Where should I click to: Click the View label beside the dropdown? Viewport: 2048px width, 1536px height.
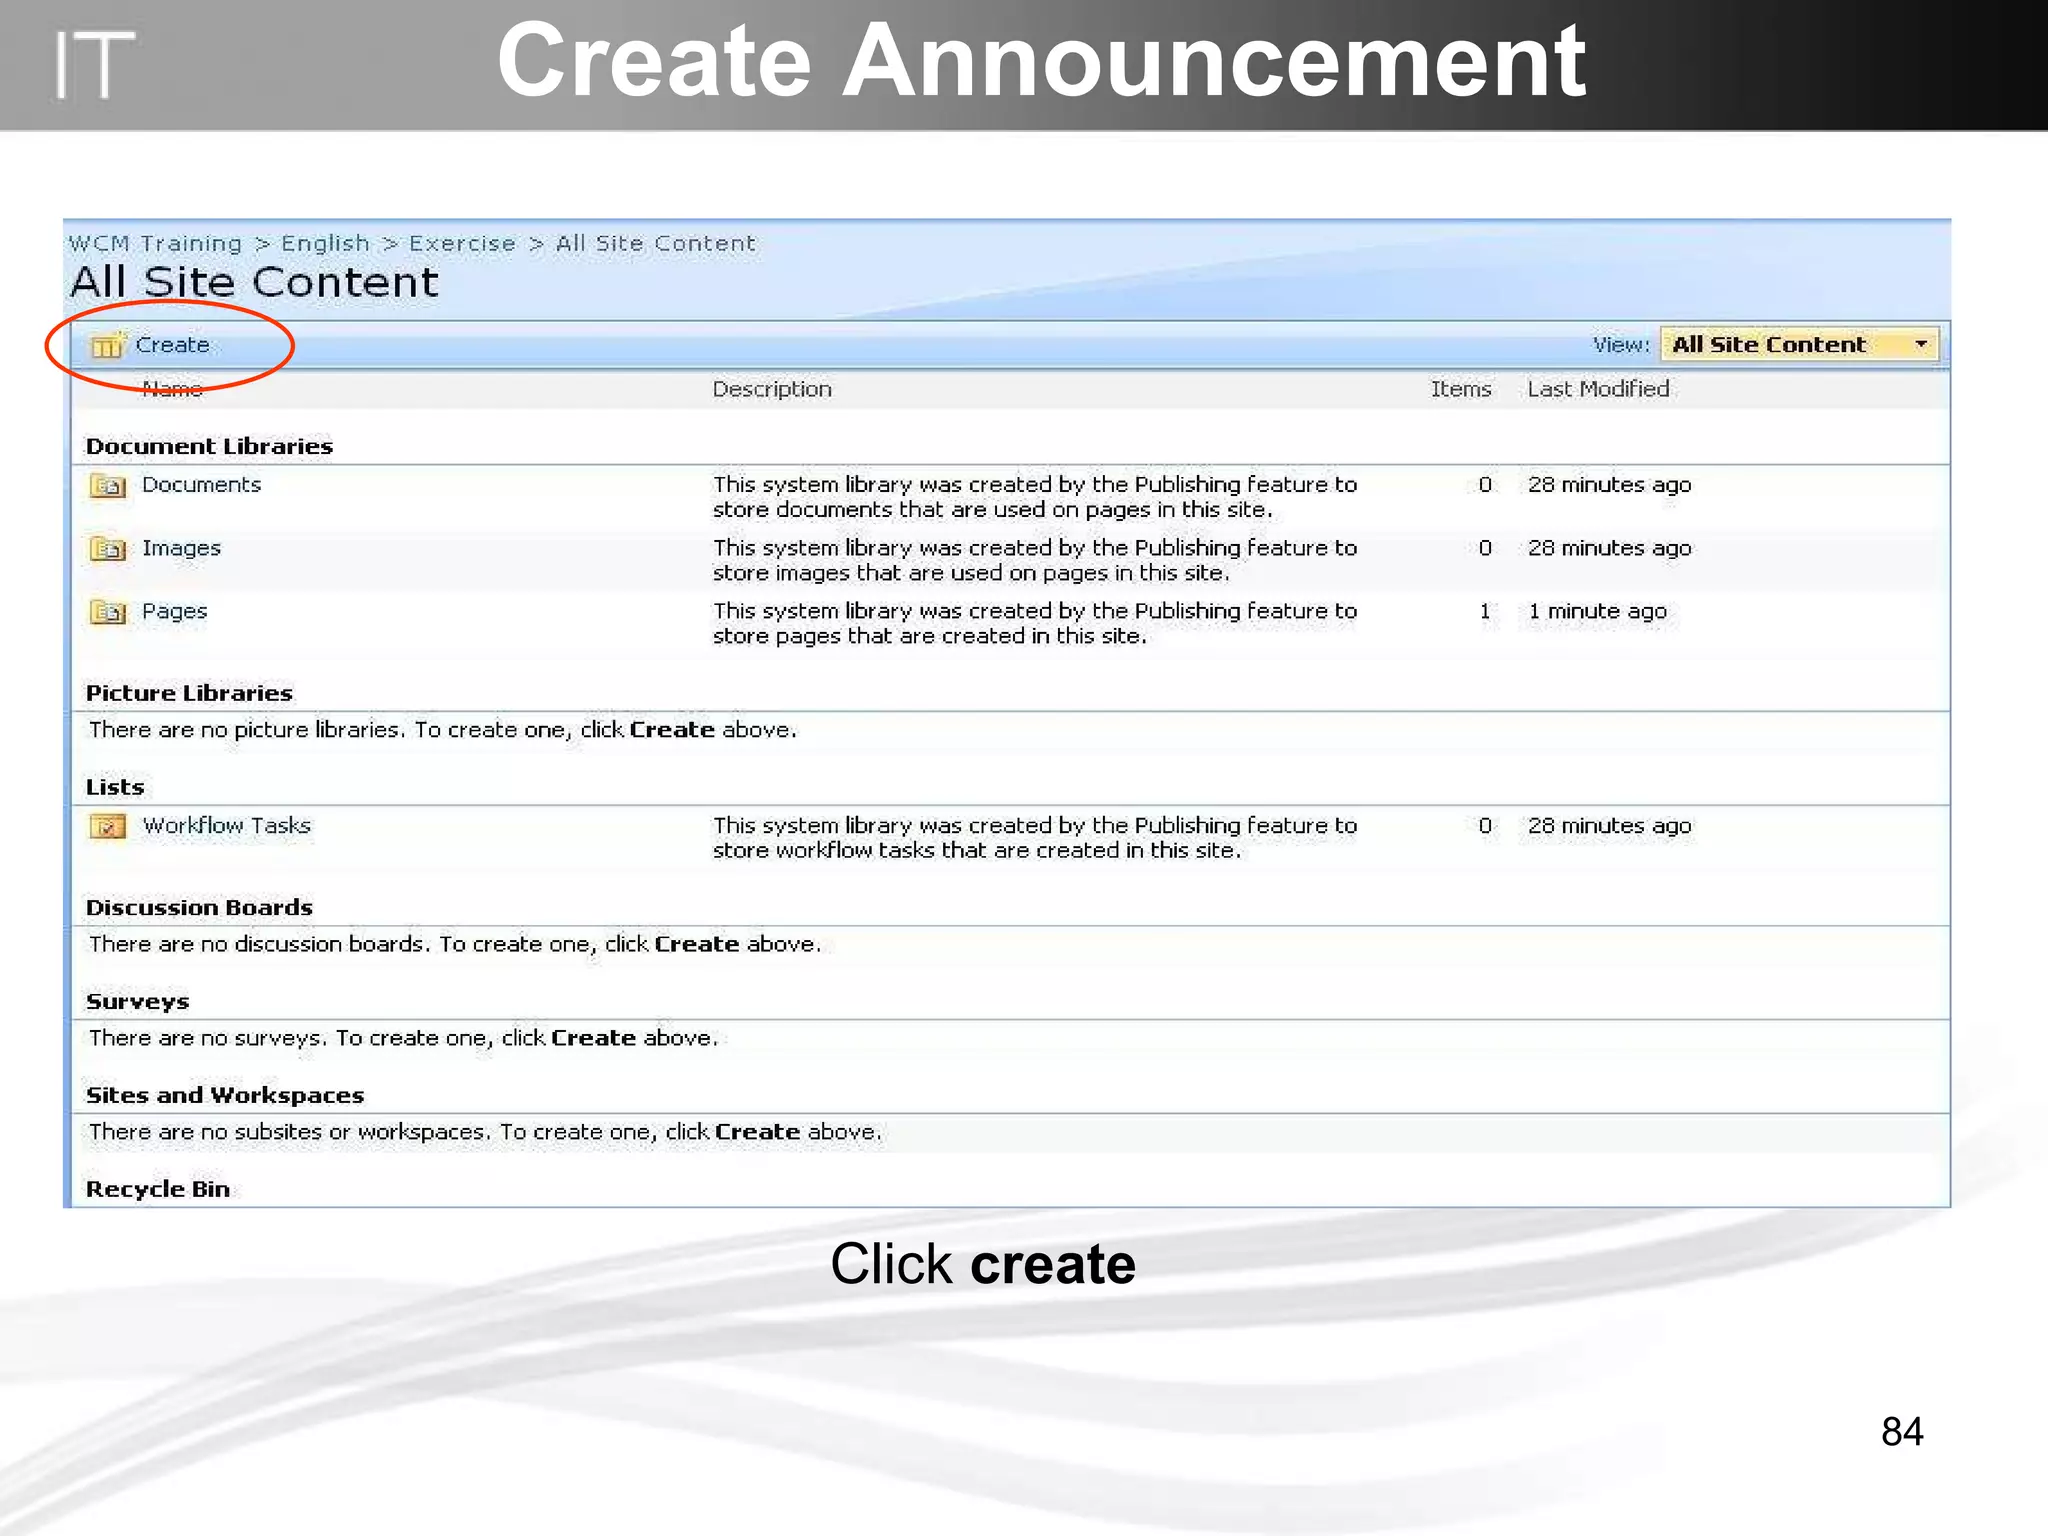pos(1620,345)
